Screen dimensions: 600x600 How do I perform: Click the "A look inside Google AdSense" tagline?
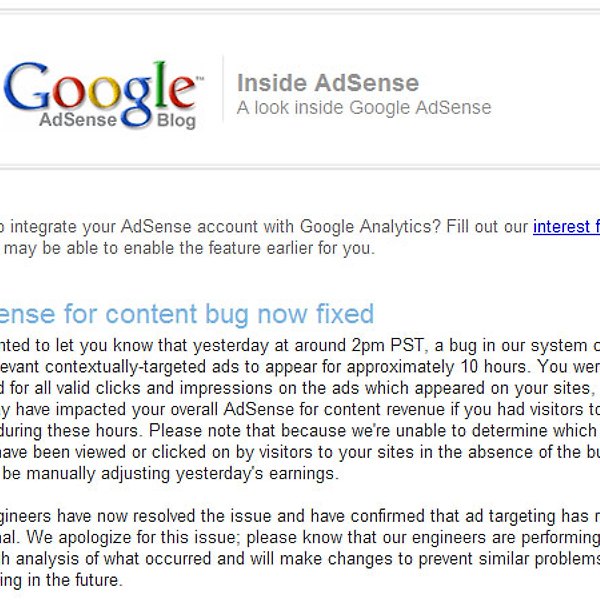coord(363,107)
